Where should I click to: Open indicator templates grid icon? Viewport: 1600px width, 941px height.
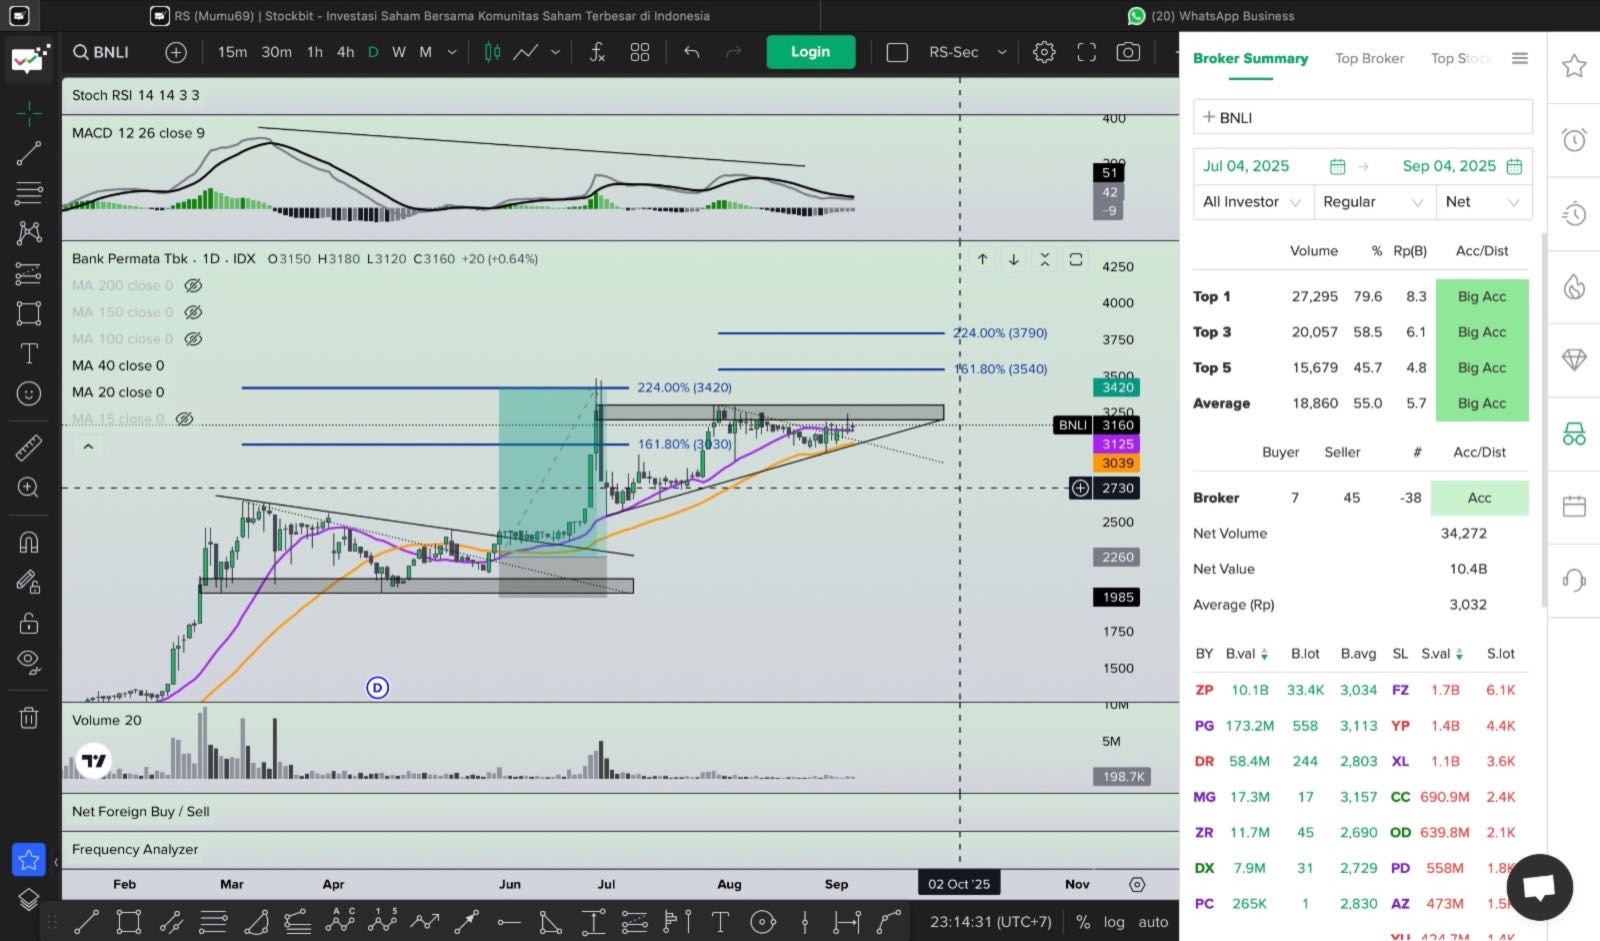(x=640, y=52)
